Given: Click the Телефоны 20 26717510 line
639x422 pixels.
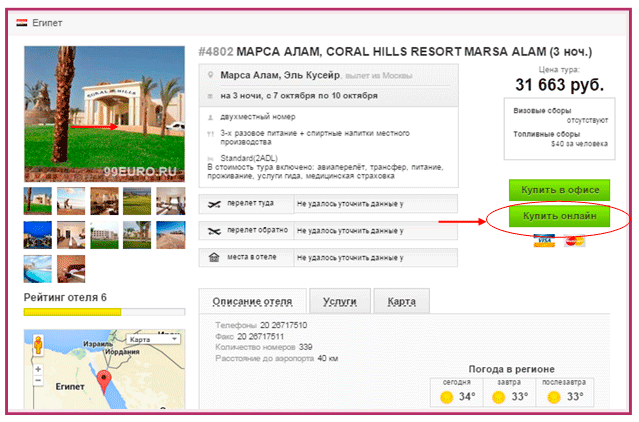Looking at the screenshot, I should 261,325.
